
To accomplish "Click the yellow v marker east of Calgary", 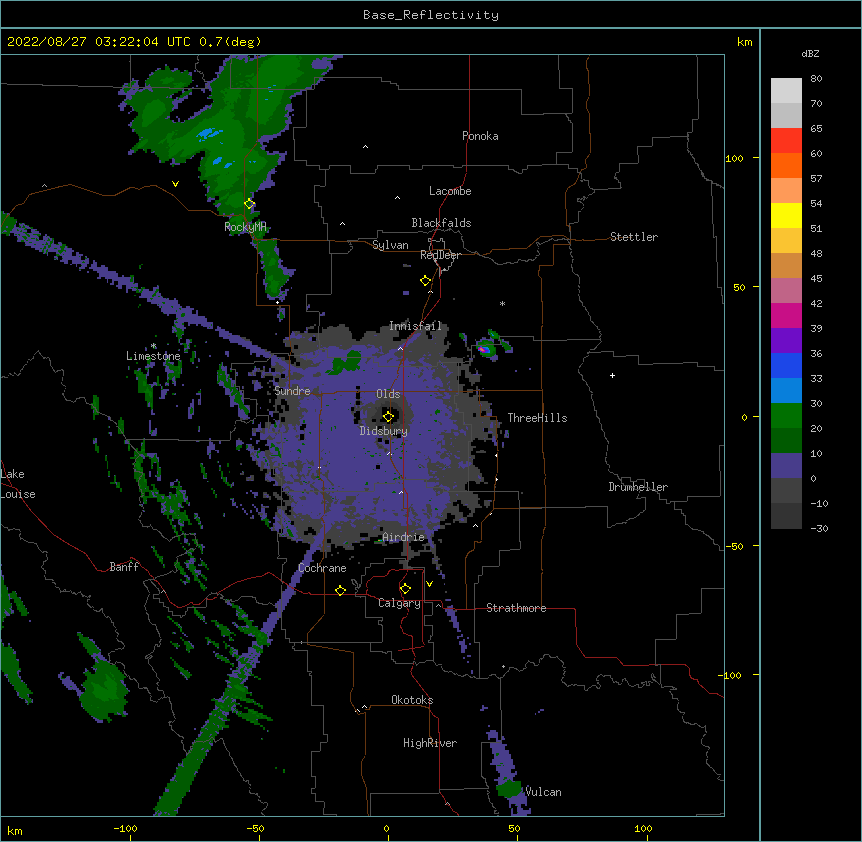I will tap(429, 584).
